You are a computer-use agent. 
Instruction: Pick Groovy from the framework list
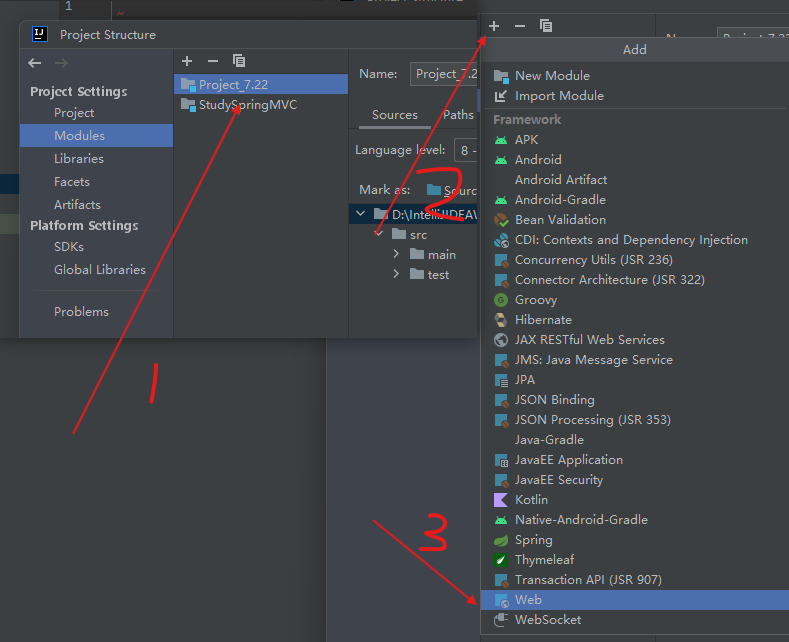(x=536, y=300)
